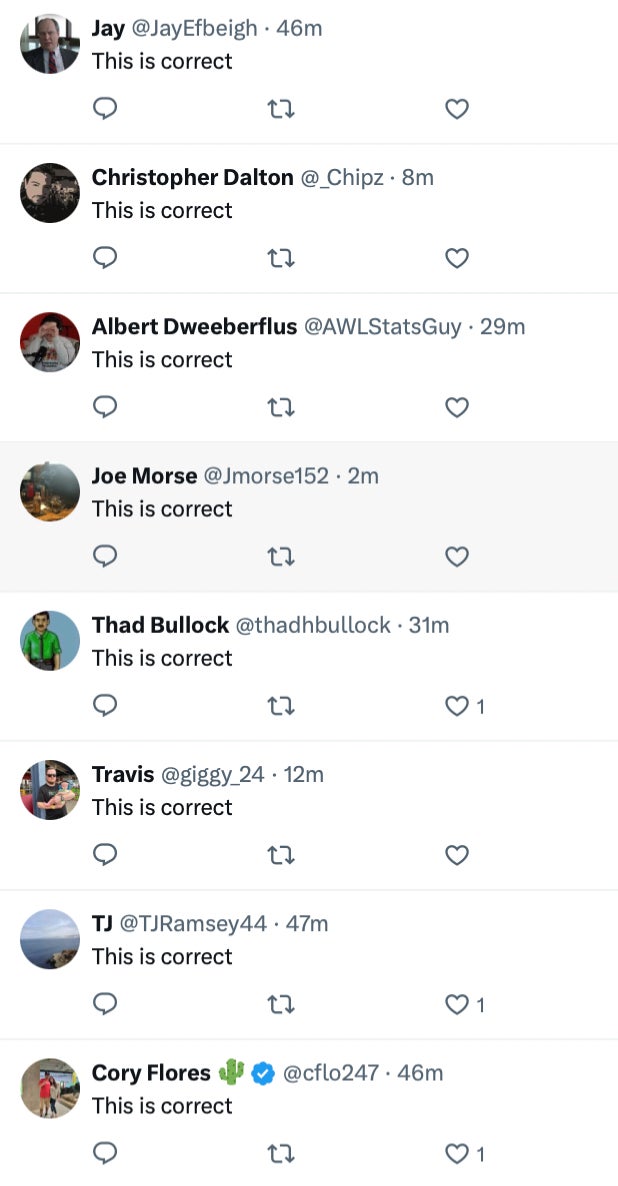618x1186 pixels.
Task: Like Jay's tweet
Action: (457, 109)
